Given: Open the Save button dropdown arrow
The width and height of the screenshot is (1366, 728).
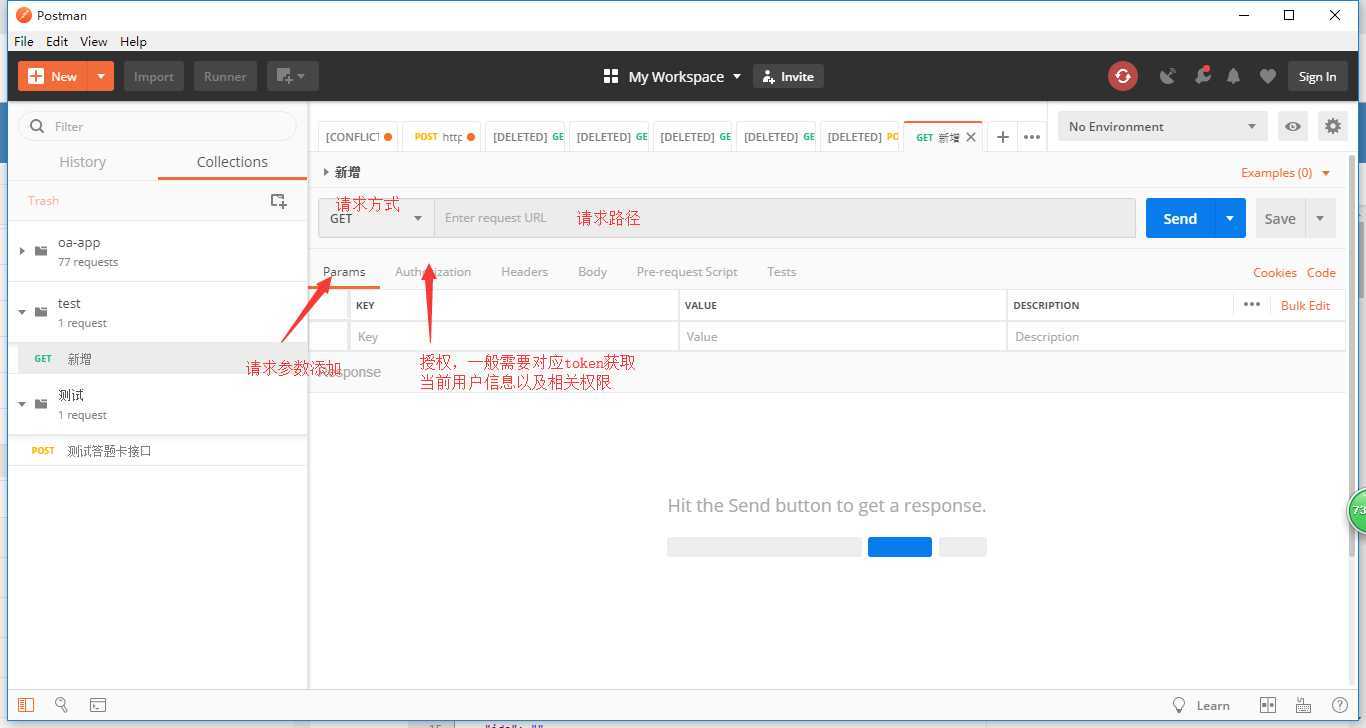Looking at the screenshot, I should click(x=1319, y=218).
